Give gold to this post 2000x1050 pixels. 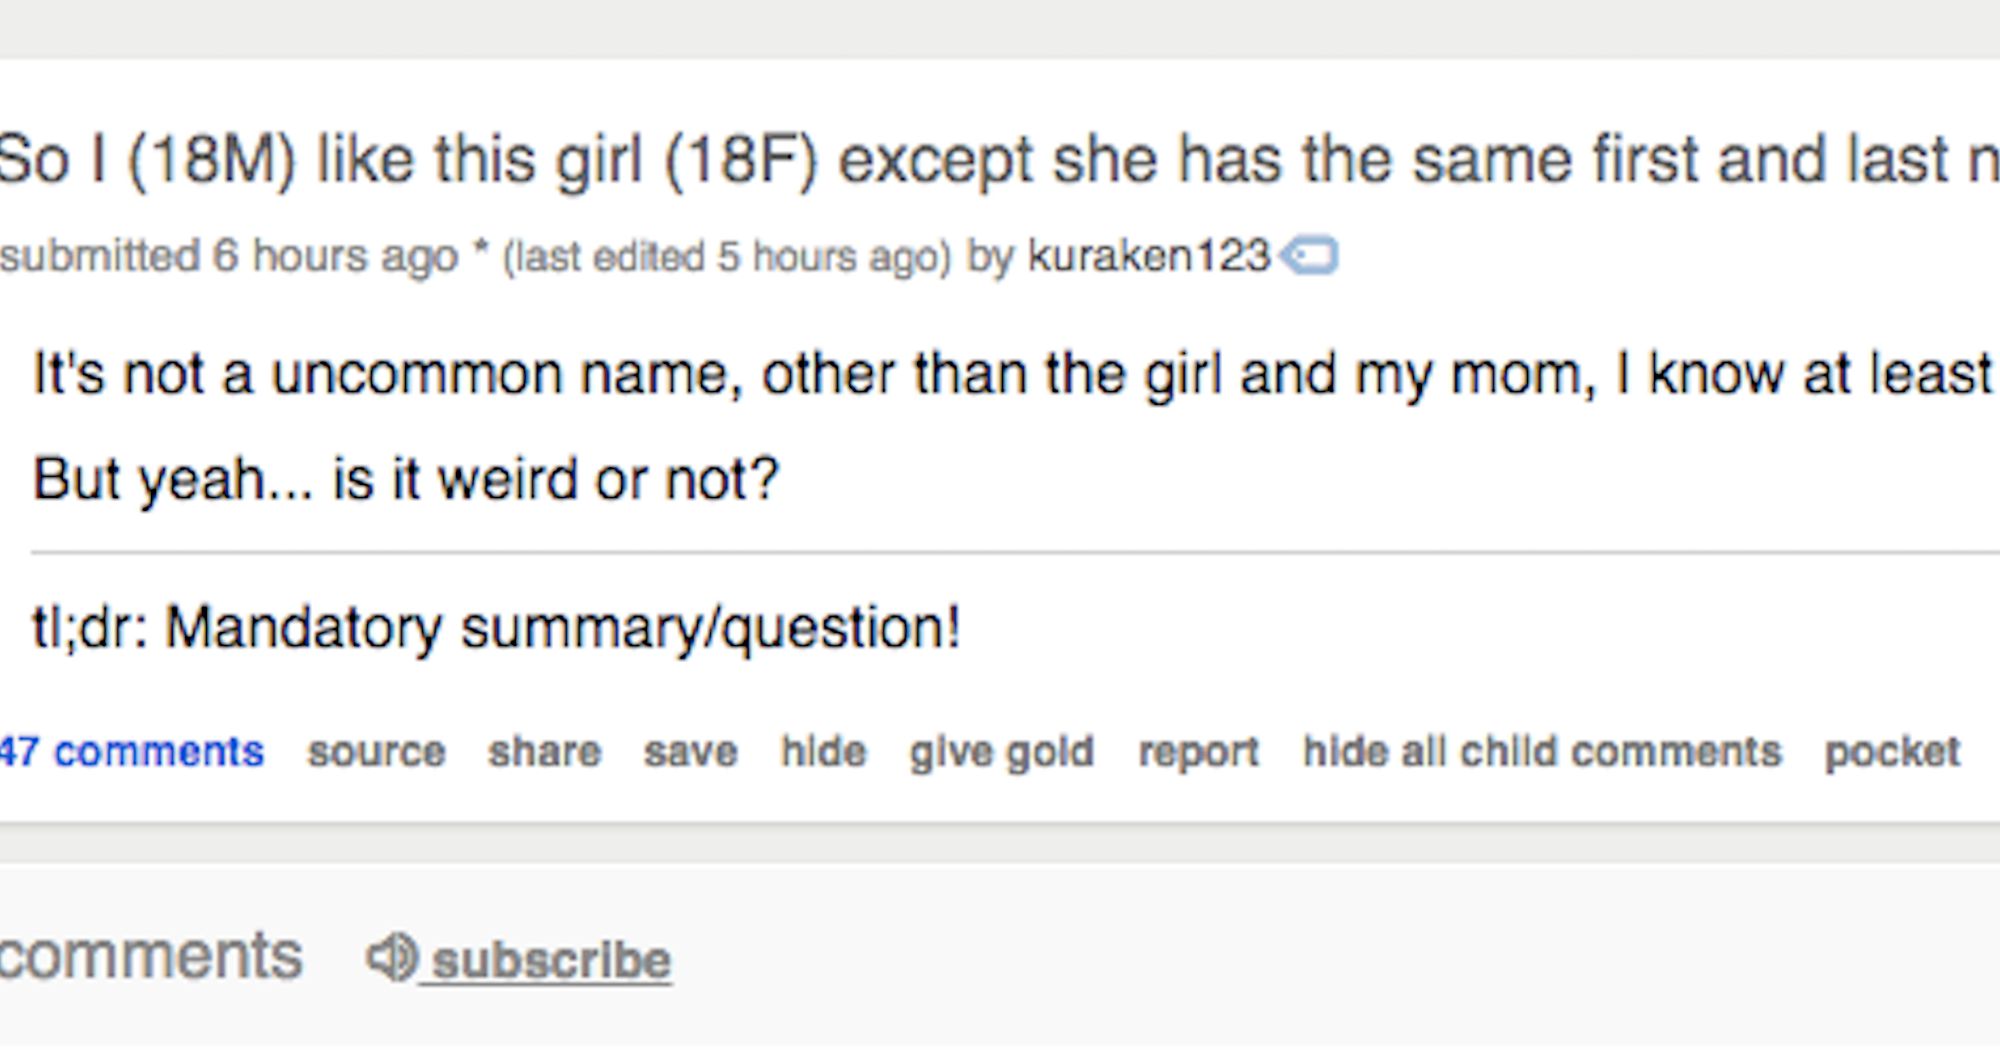(1002, 753)
